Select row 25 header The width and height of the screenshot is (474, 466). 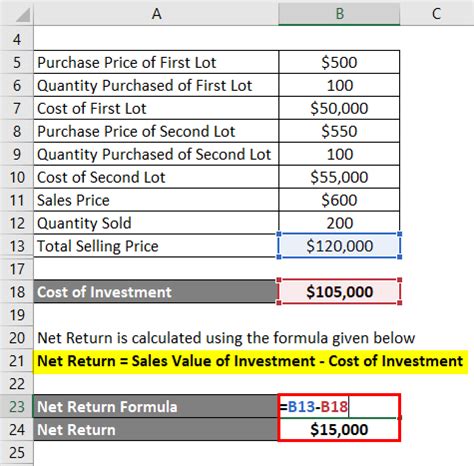click(17, 453)
